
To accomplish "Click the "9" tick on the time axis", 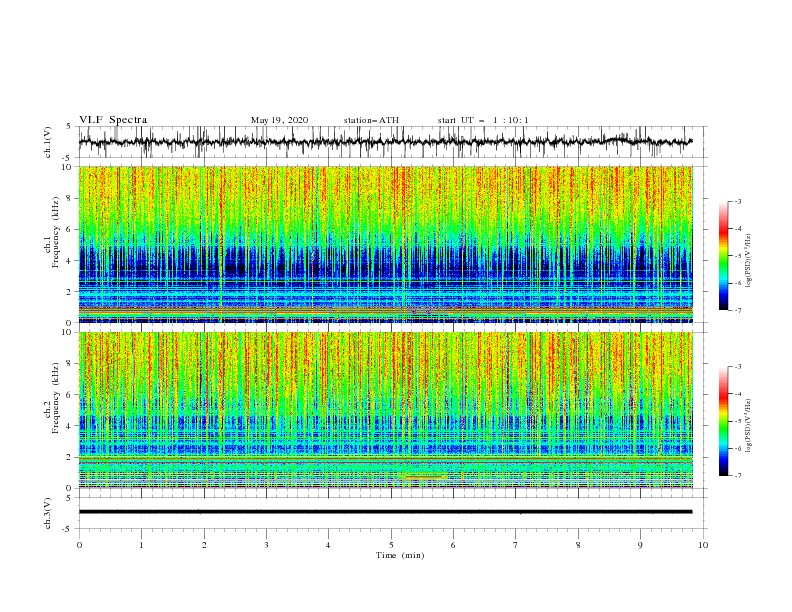I will [x=640, y=545].
